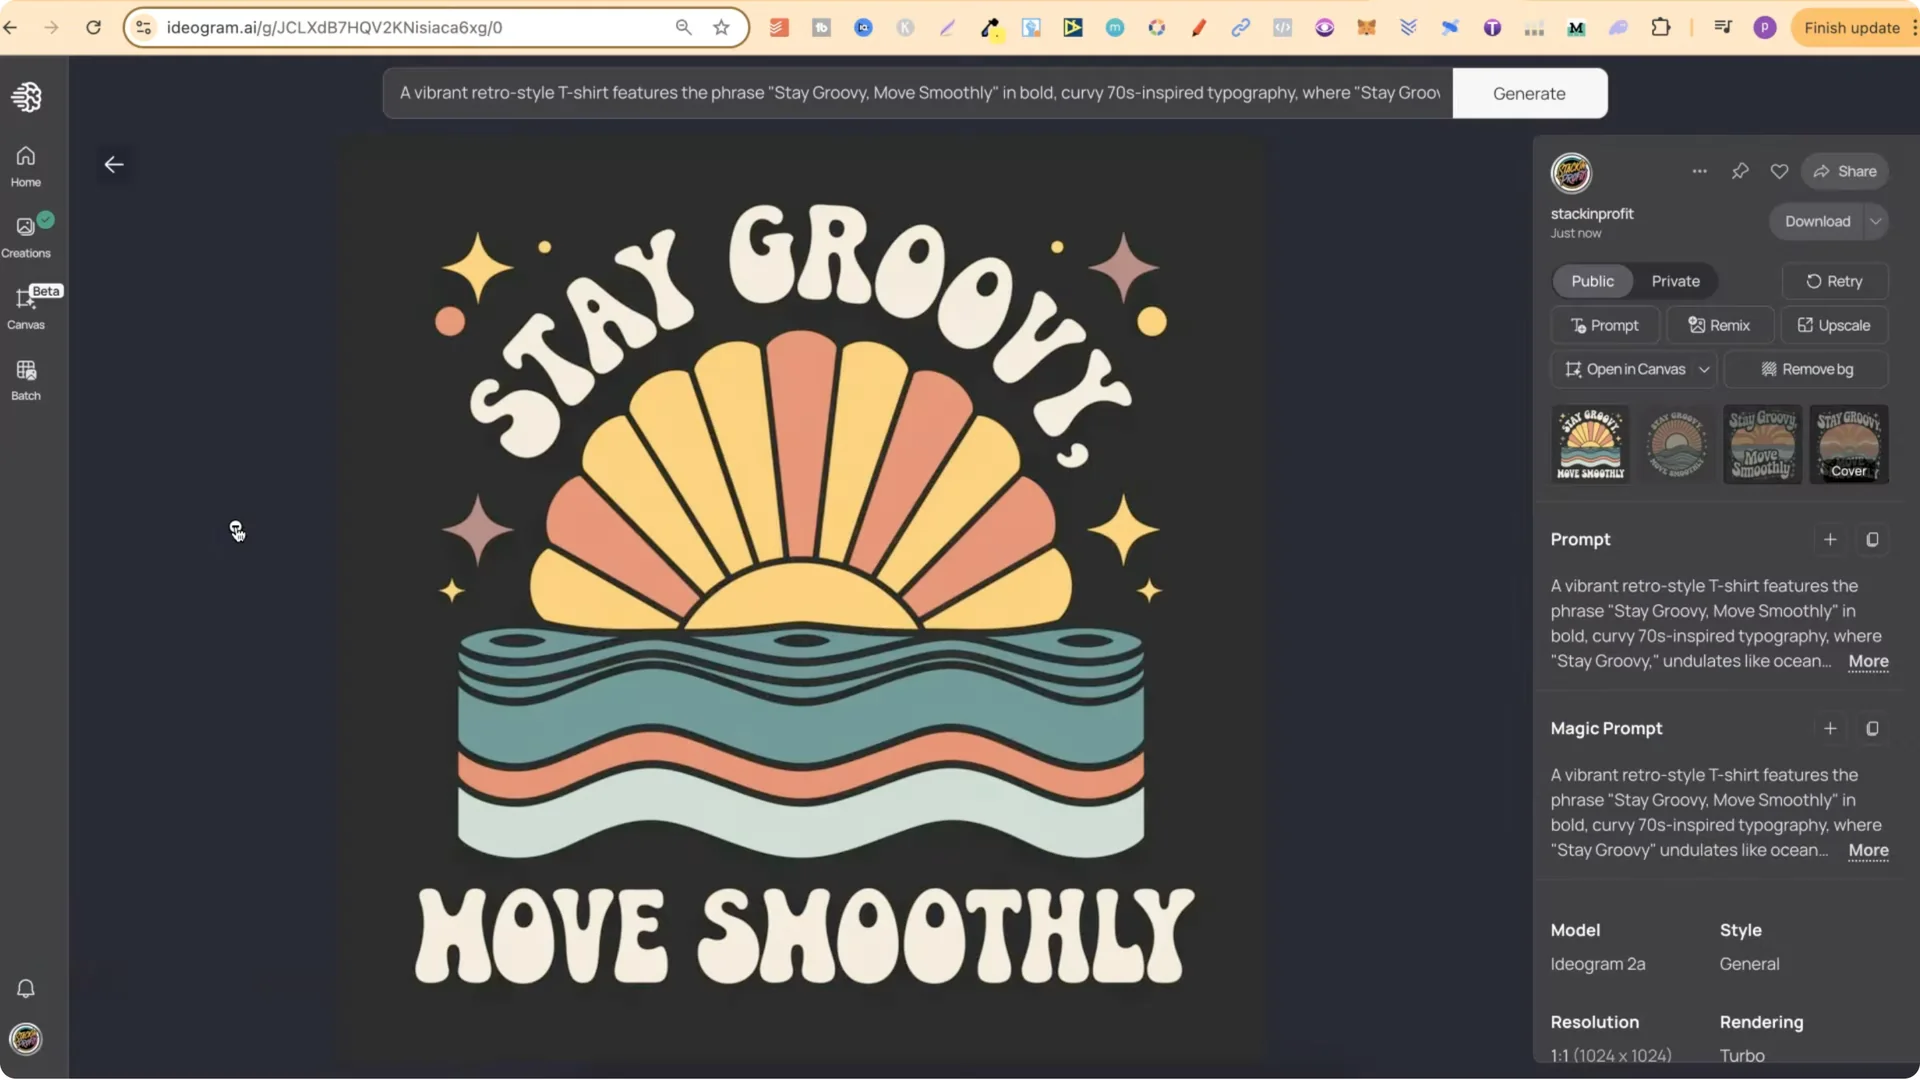Screen dimensions: 1920x1080
Task: Select the Cover variation thumbnail
Action: 1848,444
